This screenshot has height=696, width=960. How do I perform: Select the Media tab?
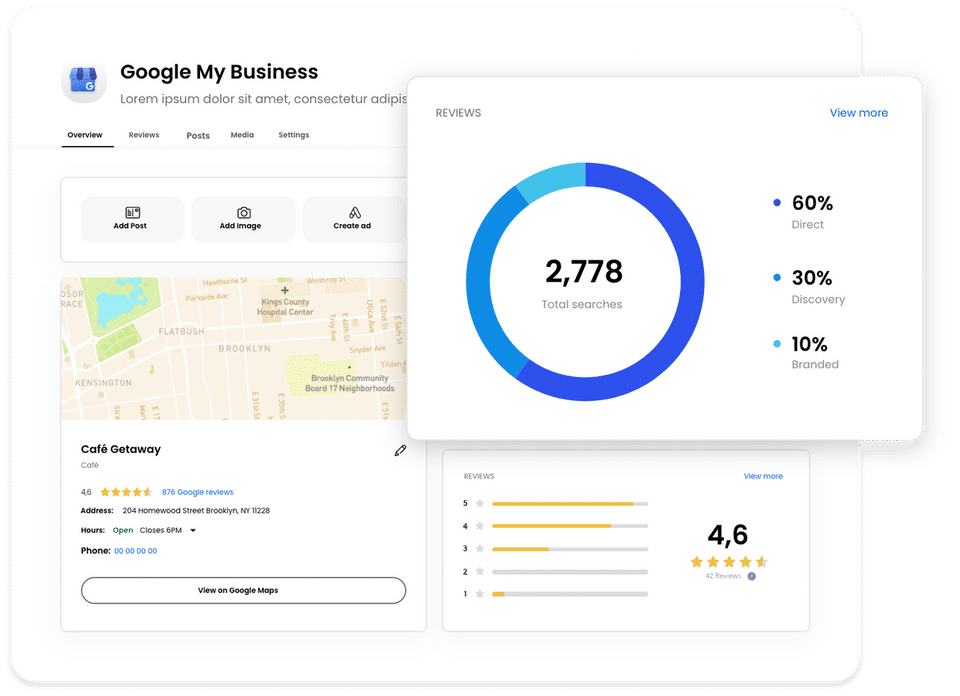[x=242, y=135]
